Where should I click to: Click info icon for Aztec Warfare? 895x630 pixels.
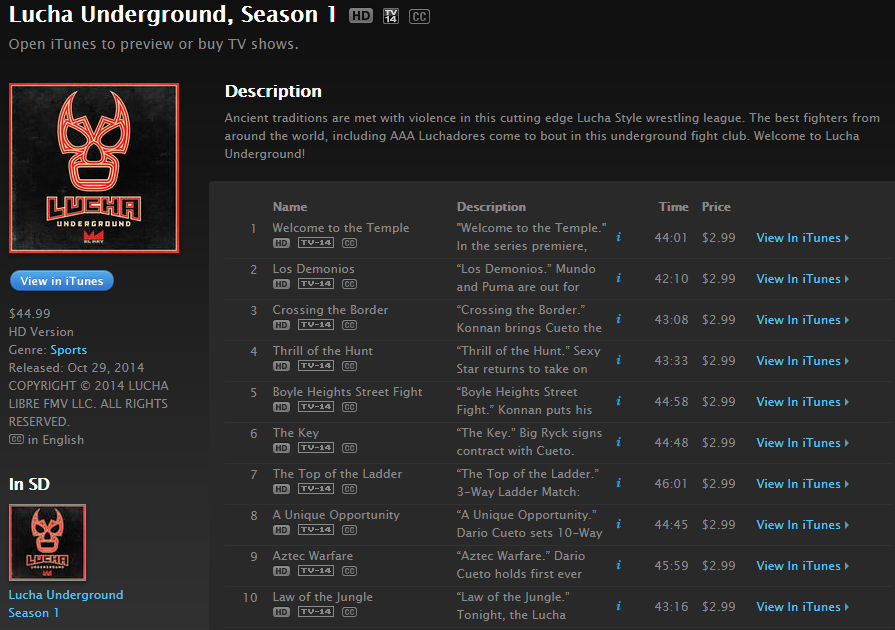(x=619, y=566)
